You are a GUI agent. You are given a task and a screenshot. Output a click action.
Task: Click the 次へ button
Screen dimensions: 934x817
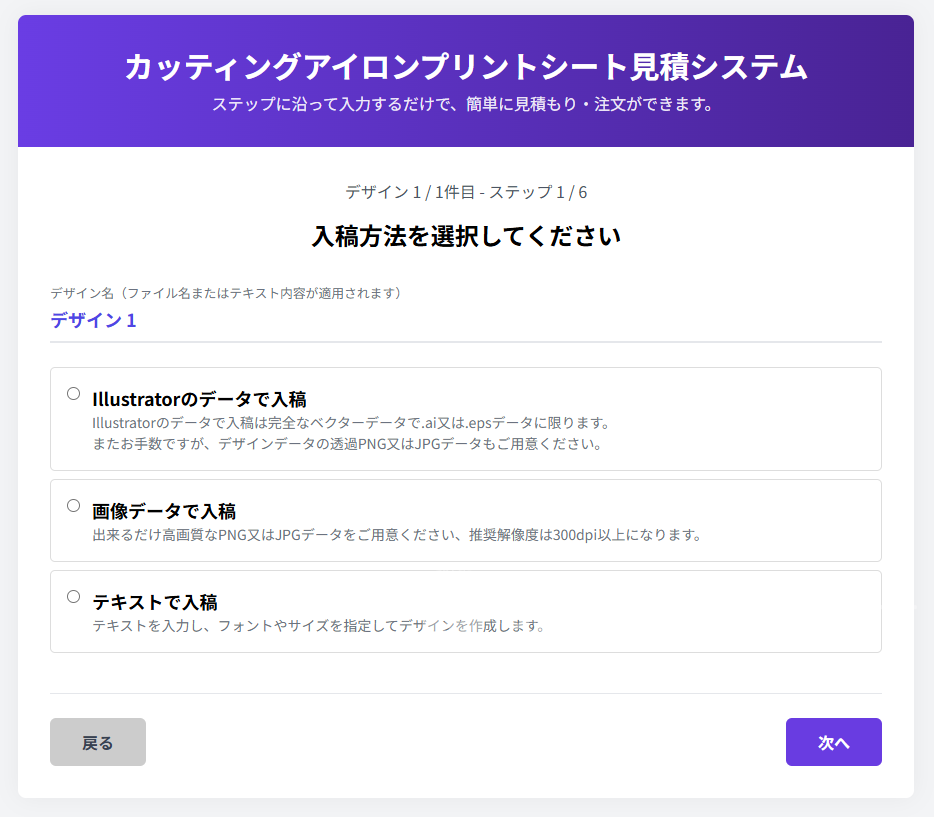833,742
